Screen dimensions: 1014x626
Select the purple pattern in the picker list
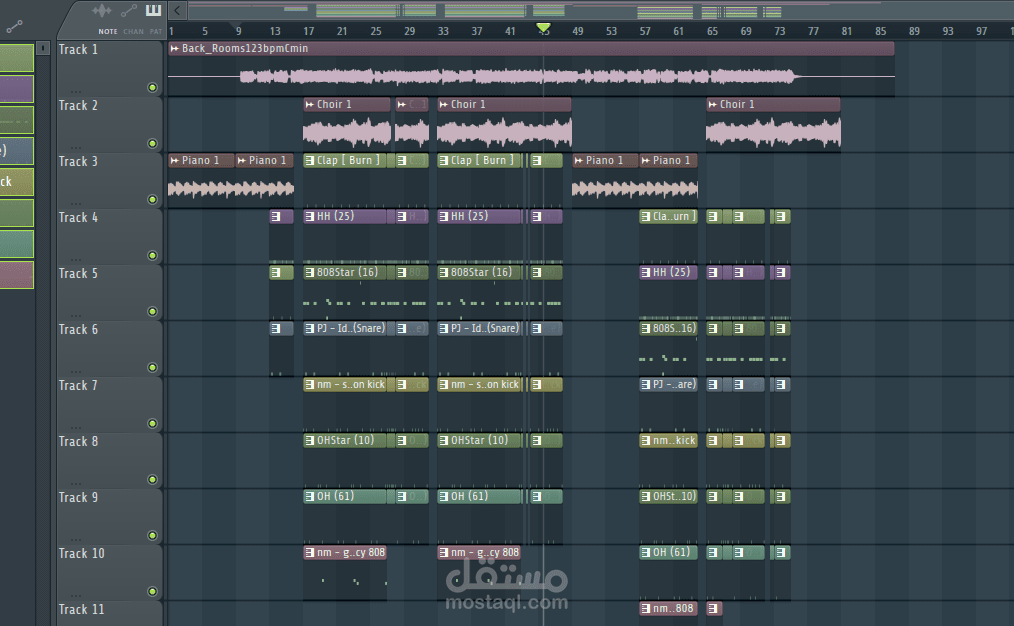click(17, 89)
